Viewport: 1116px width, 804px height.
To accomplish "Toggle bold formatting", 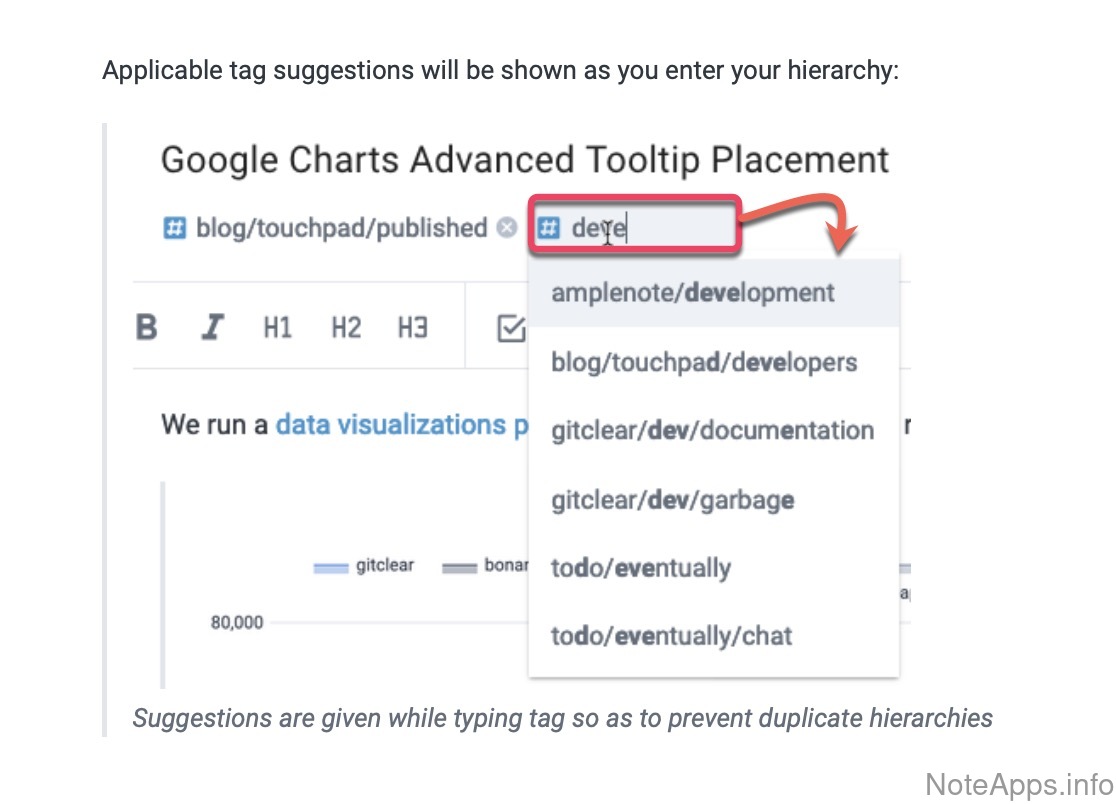I will (147, 328).
